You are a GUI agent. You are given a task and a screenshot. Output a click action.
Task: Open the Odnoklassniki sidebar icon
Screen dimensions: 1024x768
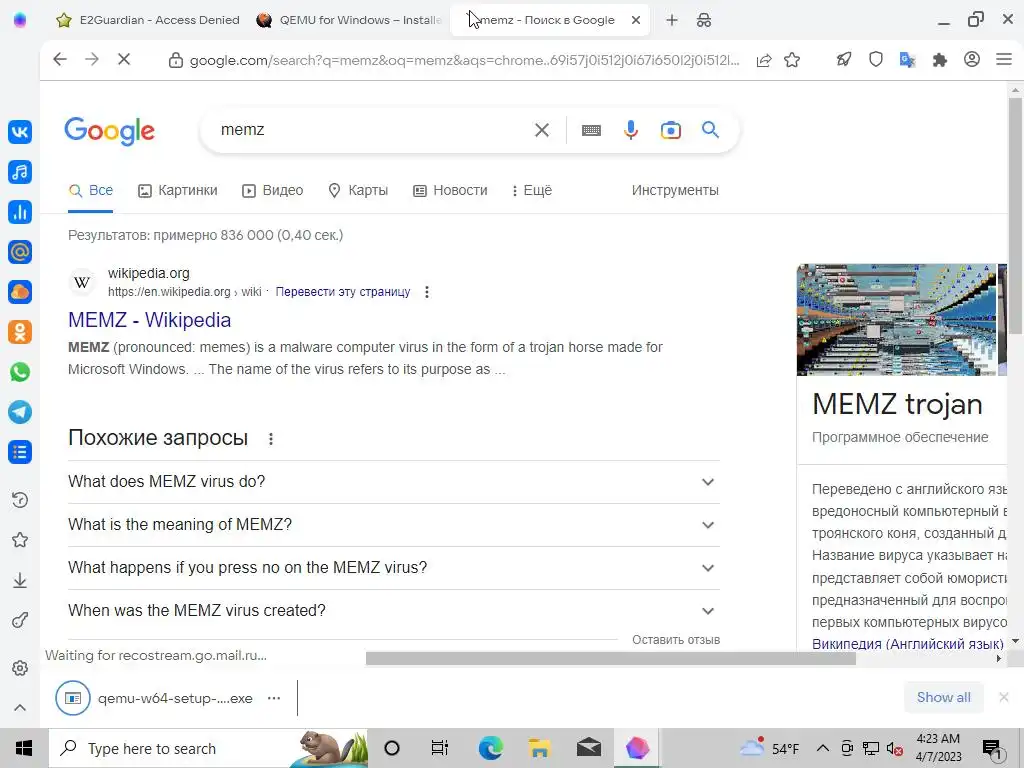20,332
